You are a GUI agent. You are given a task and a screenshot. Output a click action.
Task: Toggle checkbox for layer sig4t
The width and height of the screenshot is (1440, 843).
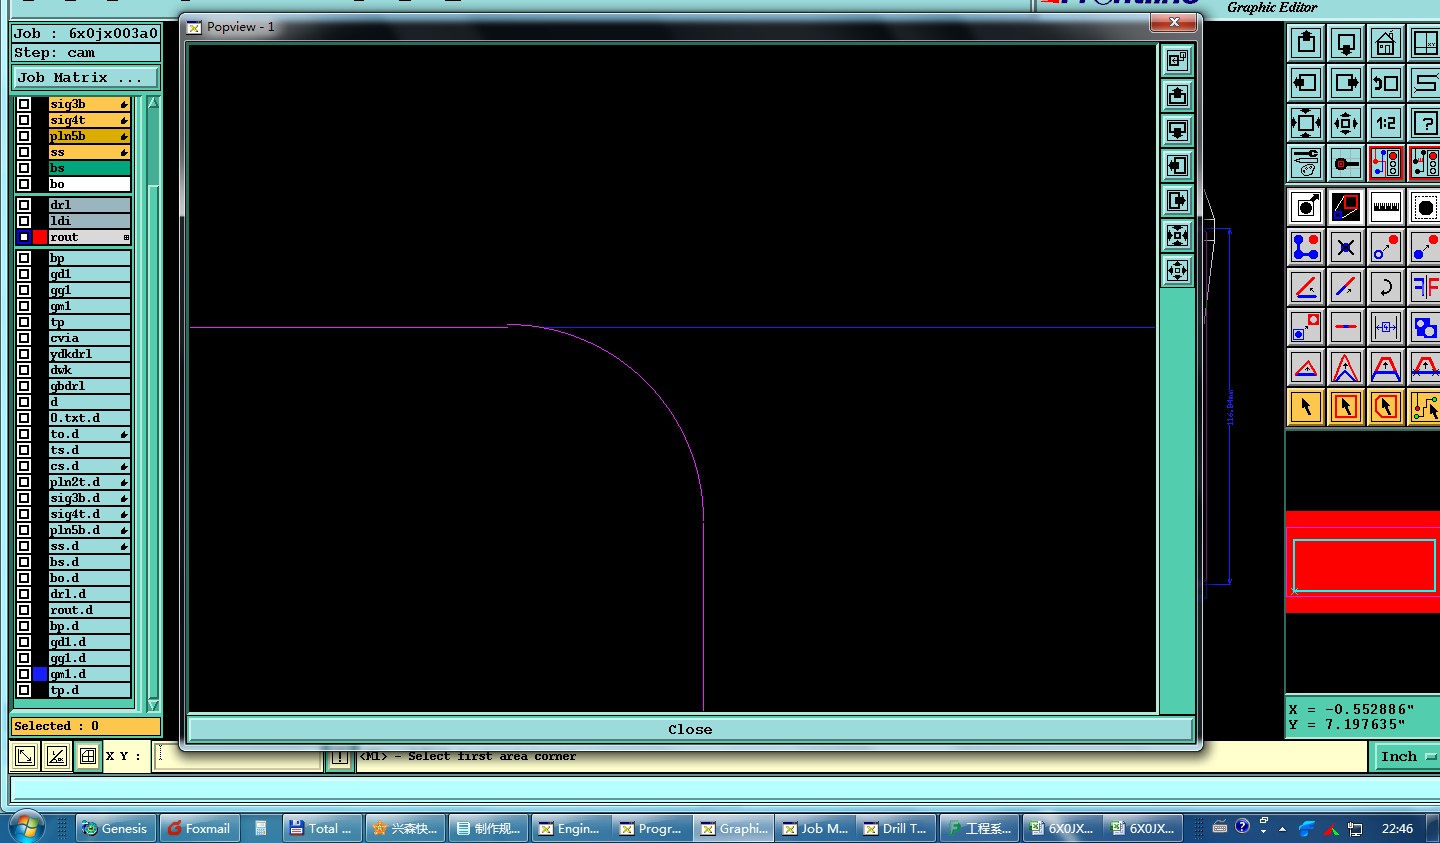24,120
